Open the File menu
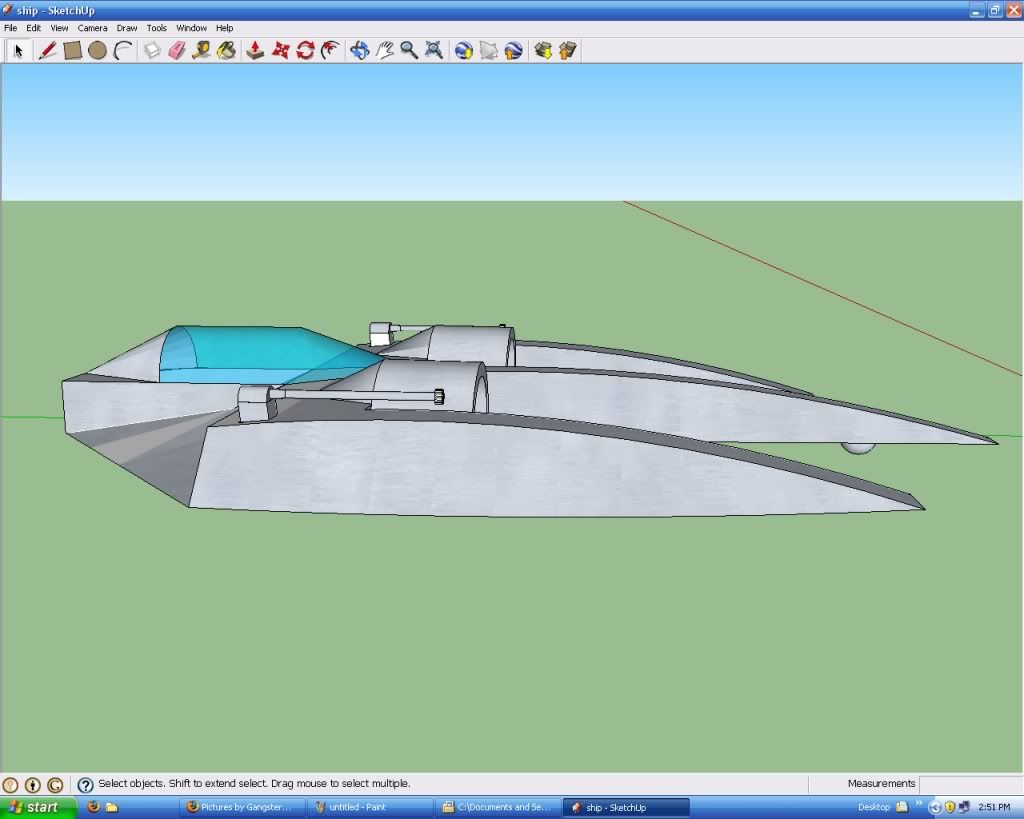 pos(10,28)
